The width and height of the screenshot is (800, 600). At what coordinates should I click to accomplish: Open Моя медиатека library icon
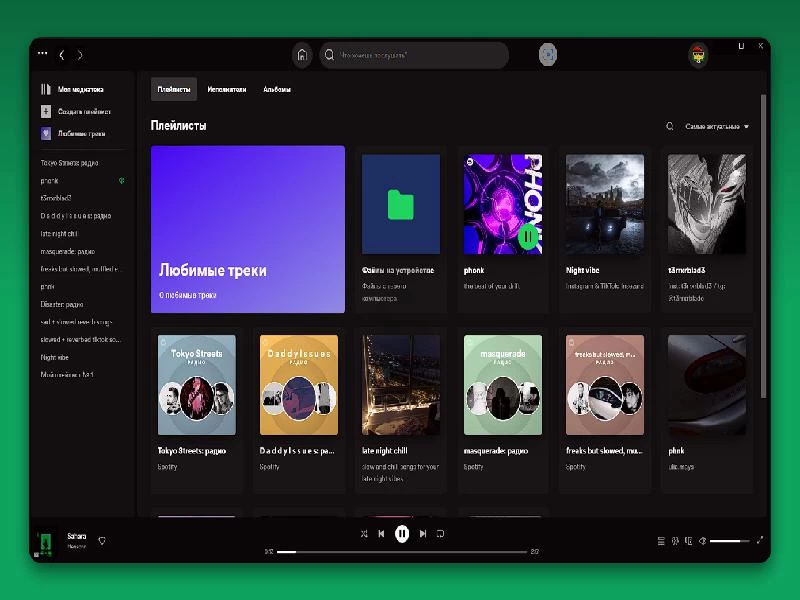pos(46,89)
